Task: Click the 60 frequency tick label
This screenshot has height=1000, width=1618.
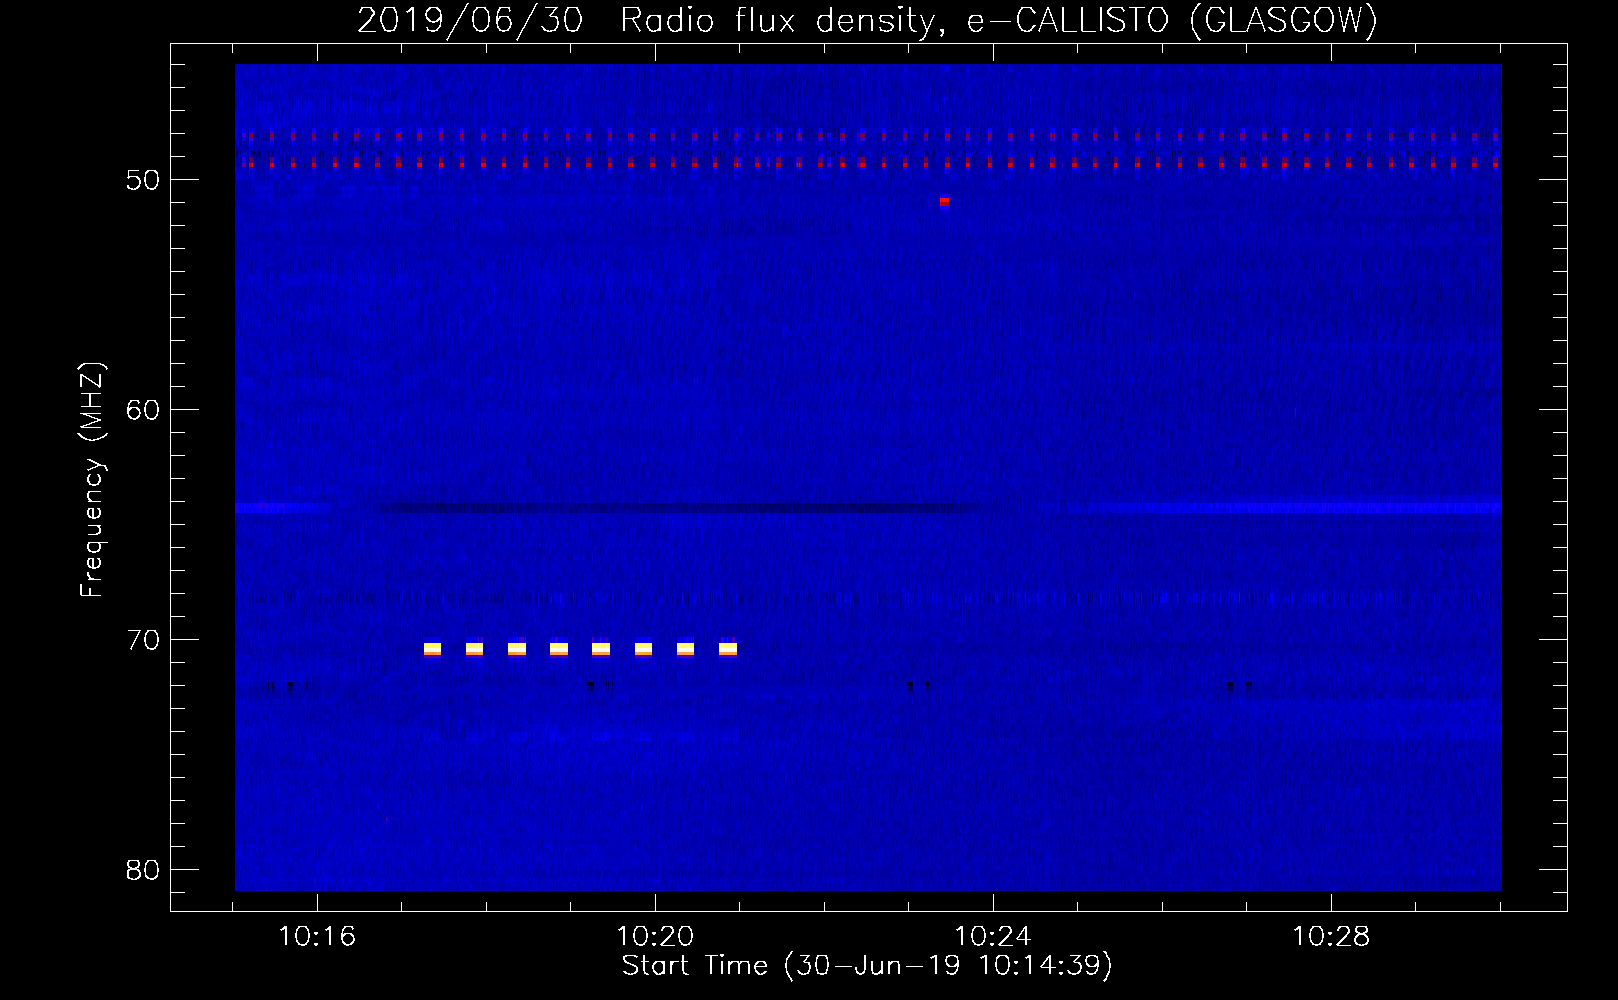Action: coord(143,410)
